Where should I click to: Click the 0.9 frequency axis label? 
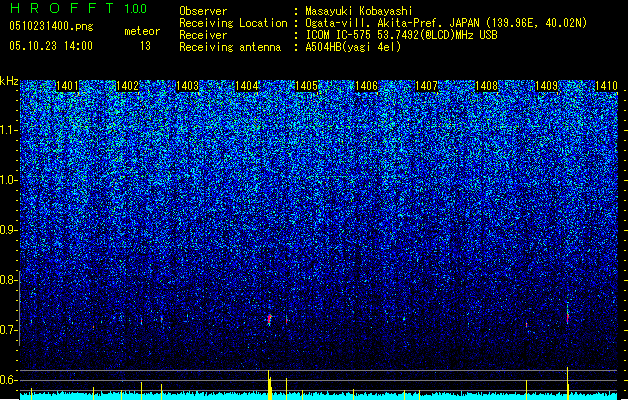pyautogui.click(x=8, y=230)
